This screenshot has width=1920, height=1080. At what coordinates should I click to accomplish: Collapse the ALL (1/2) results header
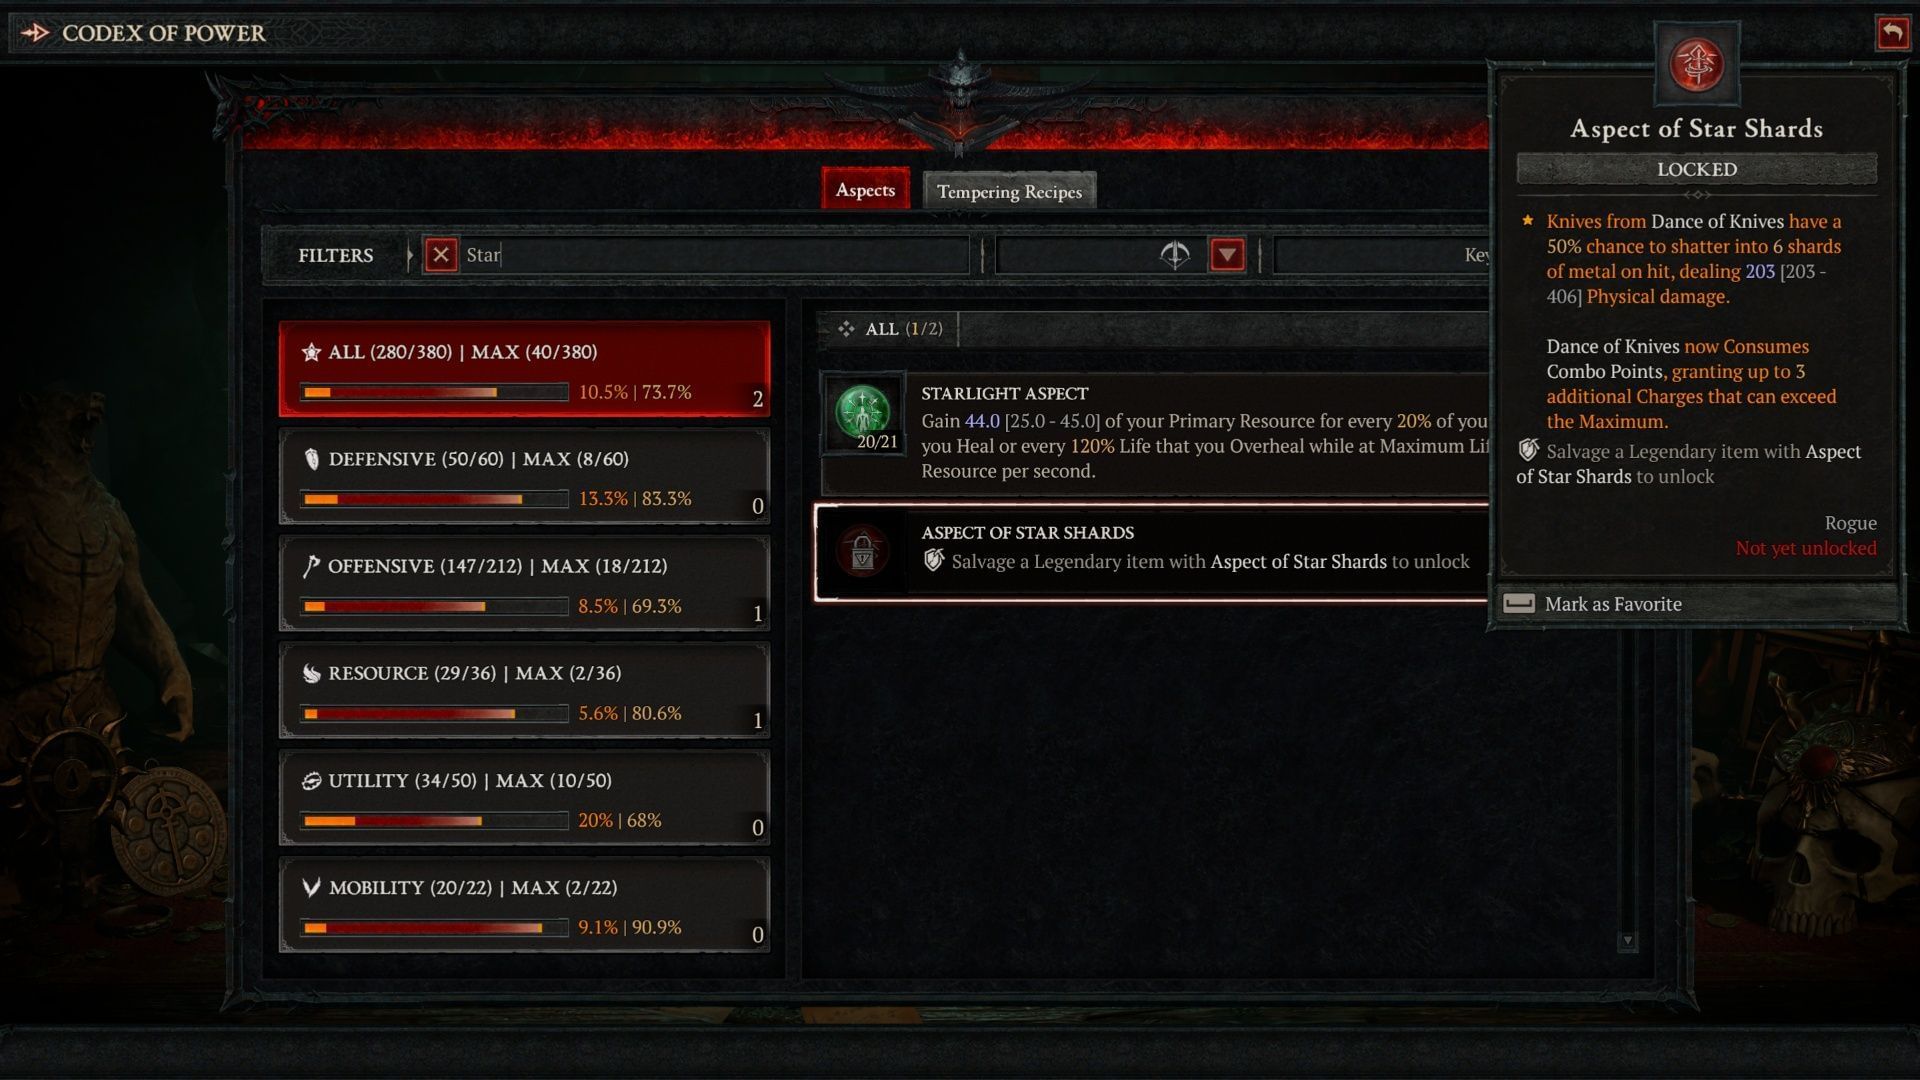pyautogui.click(x=889, y=329)
